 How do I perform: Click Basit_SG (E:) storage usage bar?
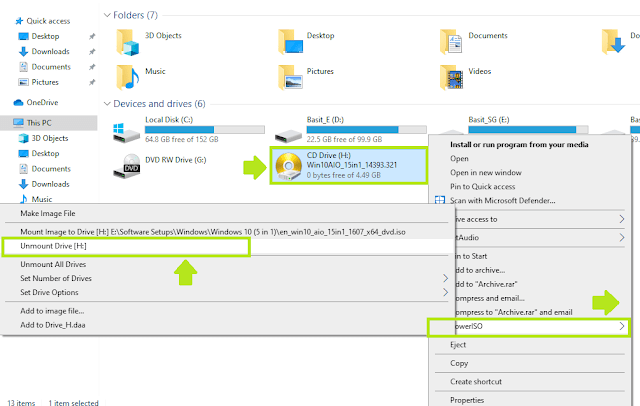pos(528,130)
